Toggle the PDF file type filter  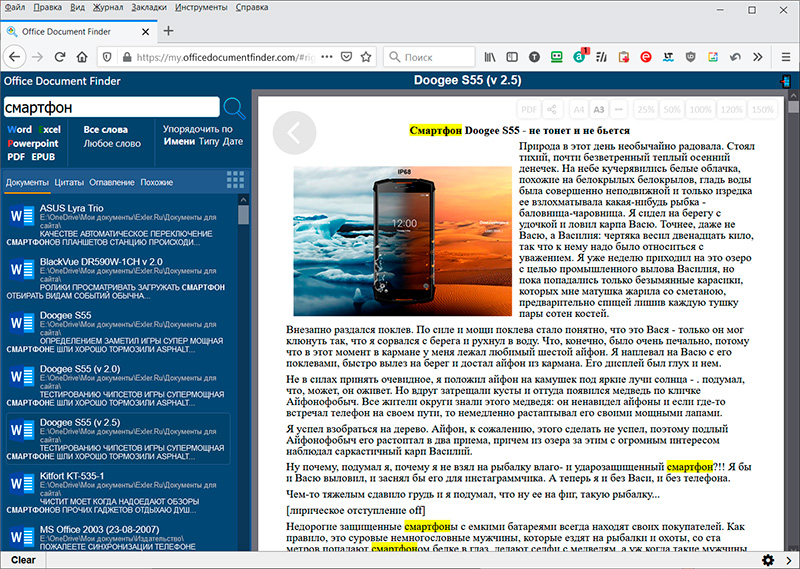pos(16,157)
